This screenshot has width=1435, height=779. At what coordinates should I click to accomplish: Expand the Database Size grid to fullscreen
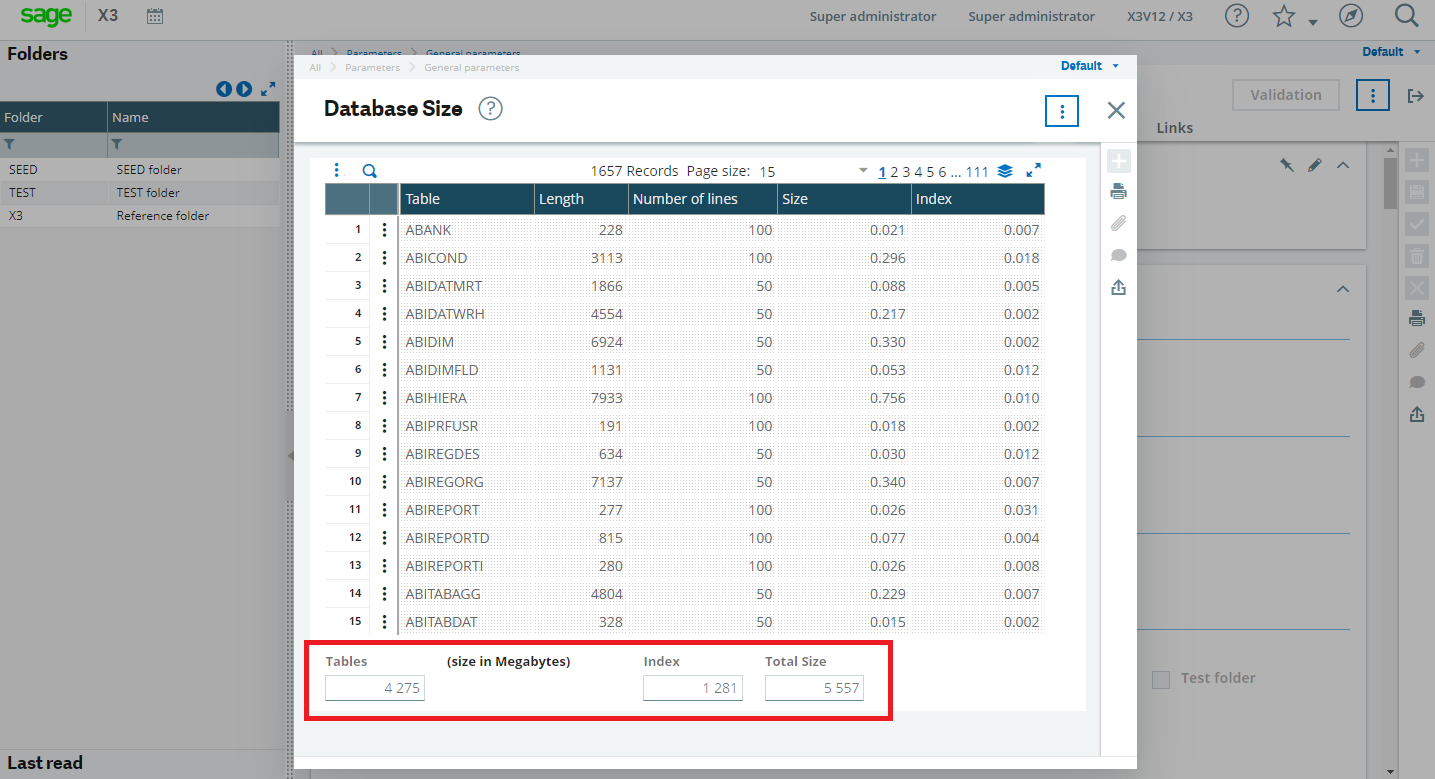[1033, 170]
